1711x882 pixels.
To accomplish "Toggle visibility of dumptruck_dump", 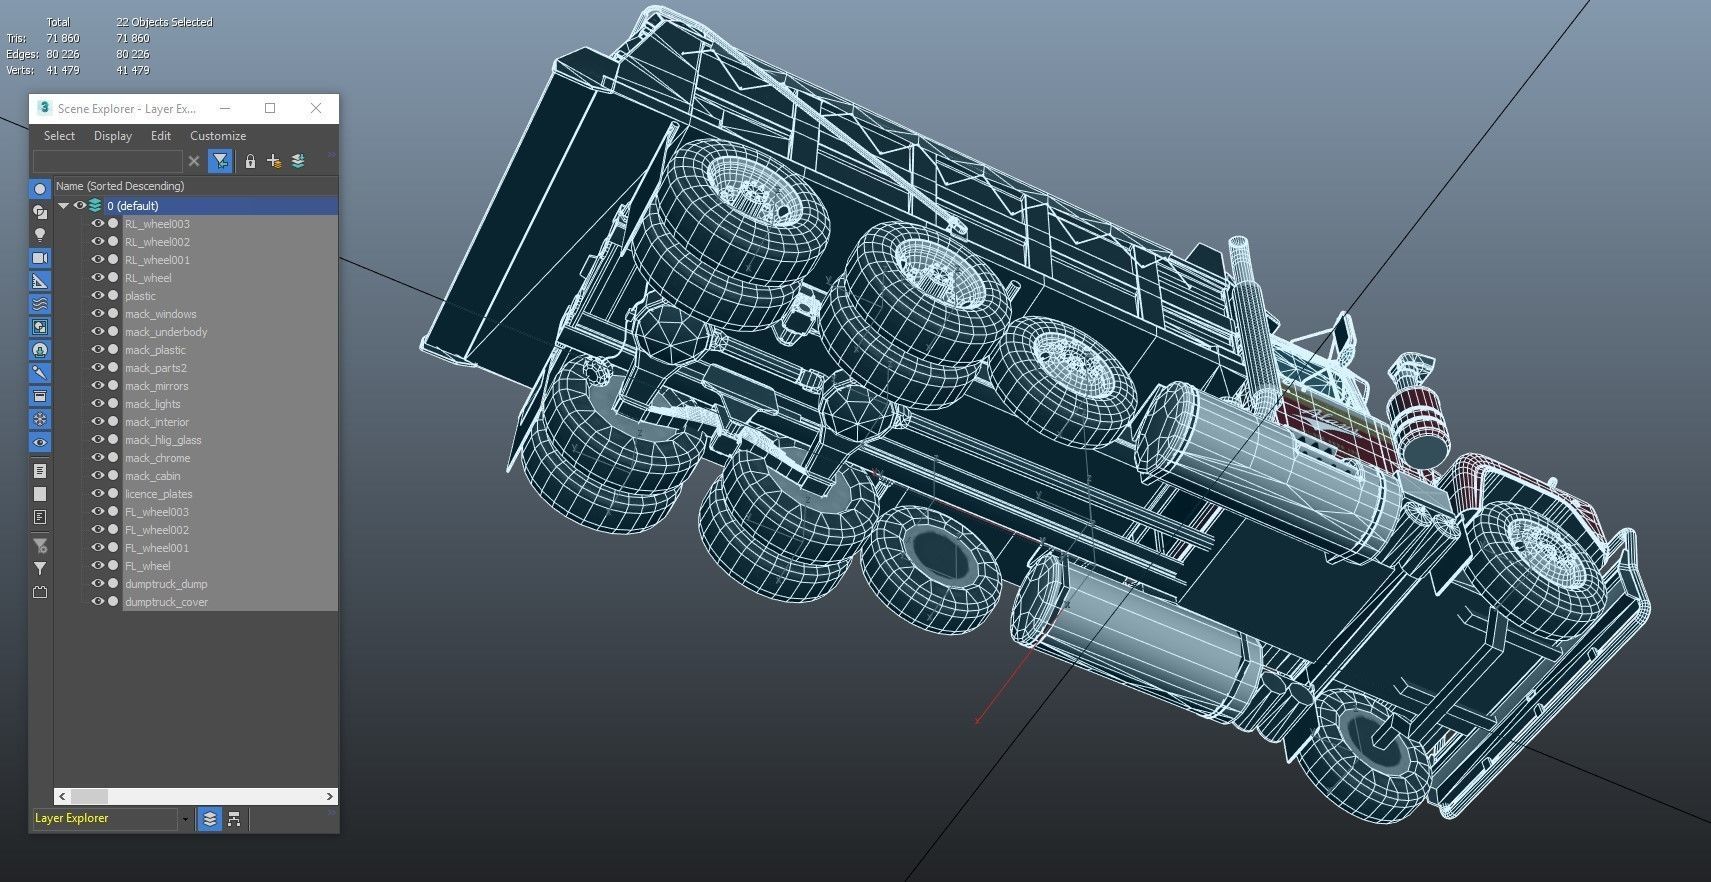I will click(x=98, y=584).
